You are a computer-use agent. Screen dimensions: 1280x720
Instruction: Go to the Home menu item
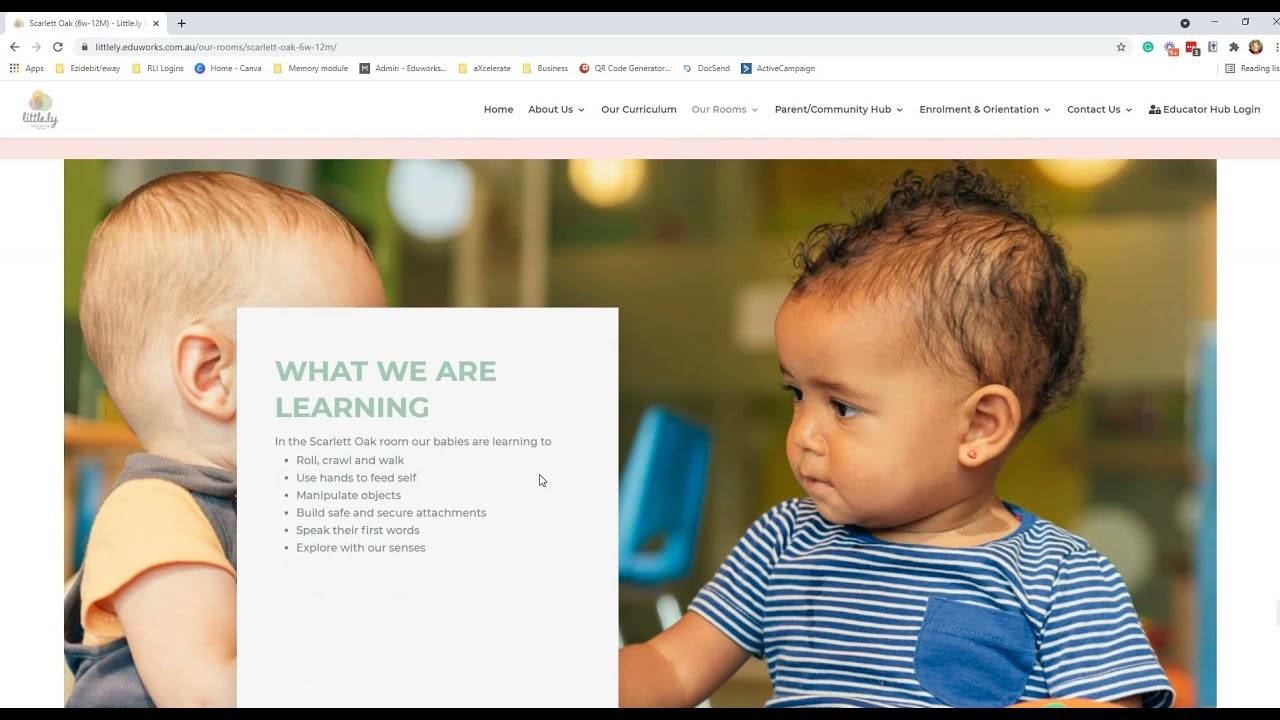pyautogui.click(x=498, y=109)
